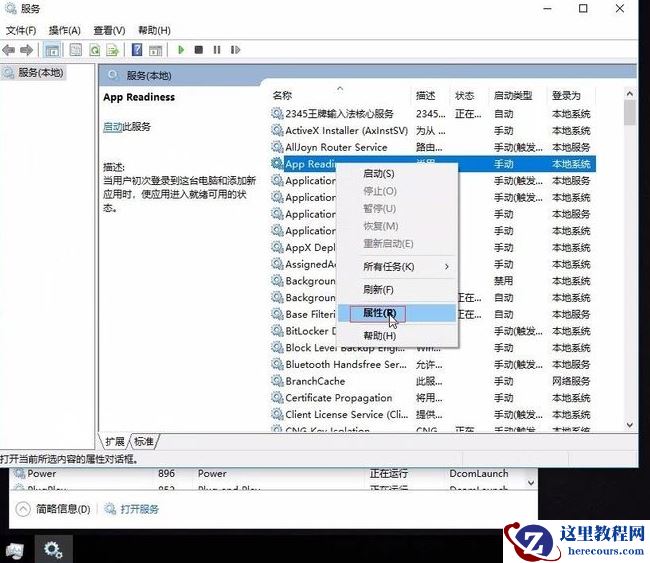The height and width of the screenshot is (563, 650).
Task: Click 网络服务 in the BranchCache row
Action: pos(571,381)
